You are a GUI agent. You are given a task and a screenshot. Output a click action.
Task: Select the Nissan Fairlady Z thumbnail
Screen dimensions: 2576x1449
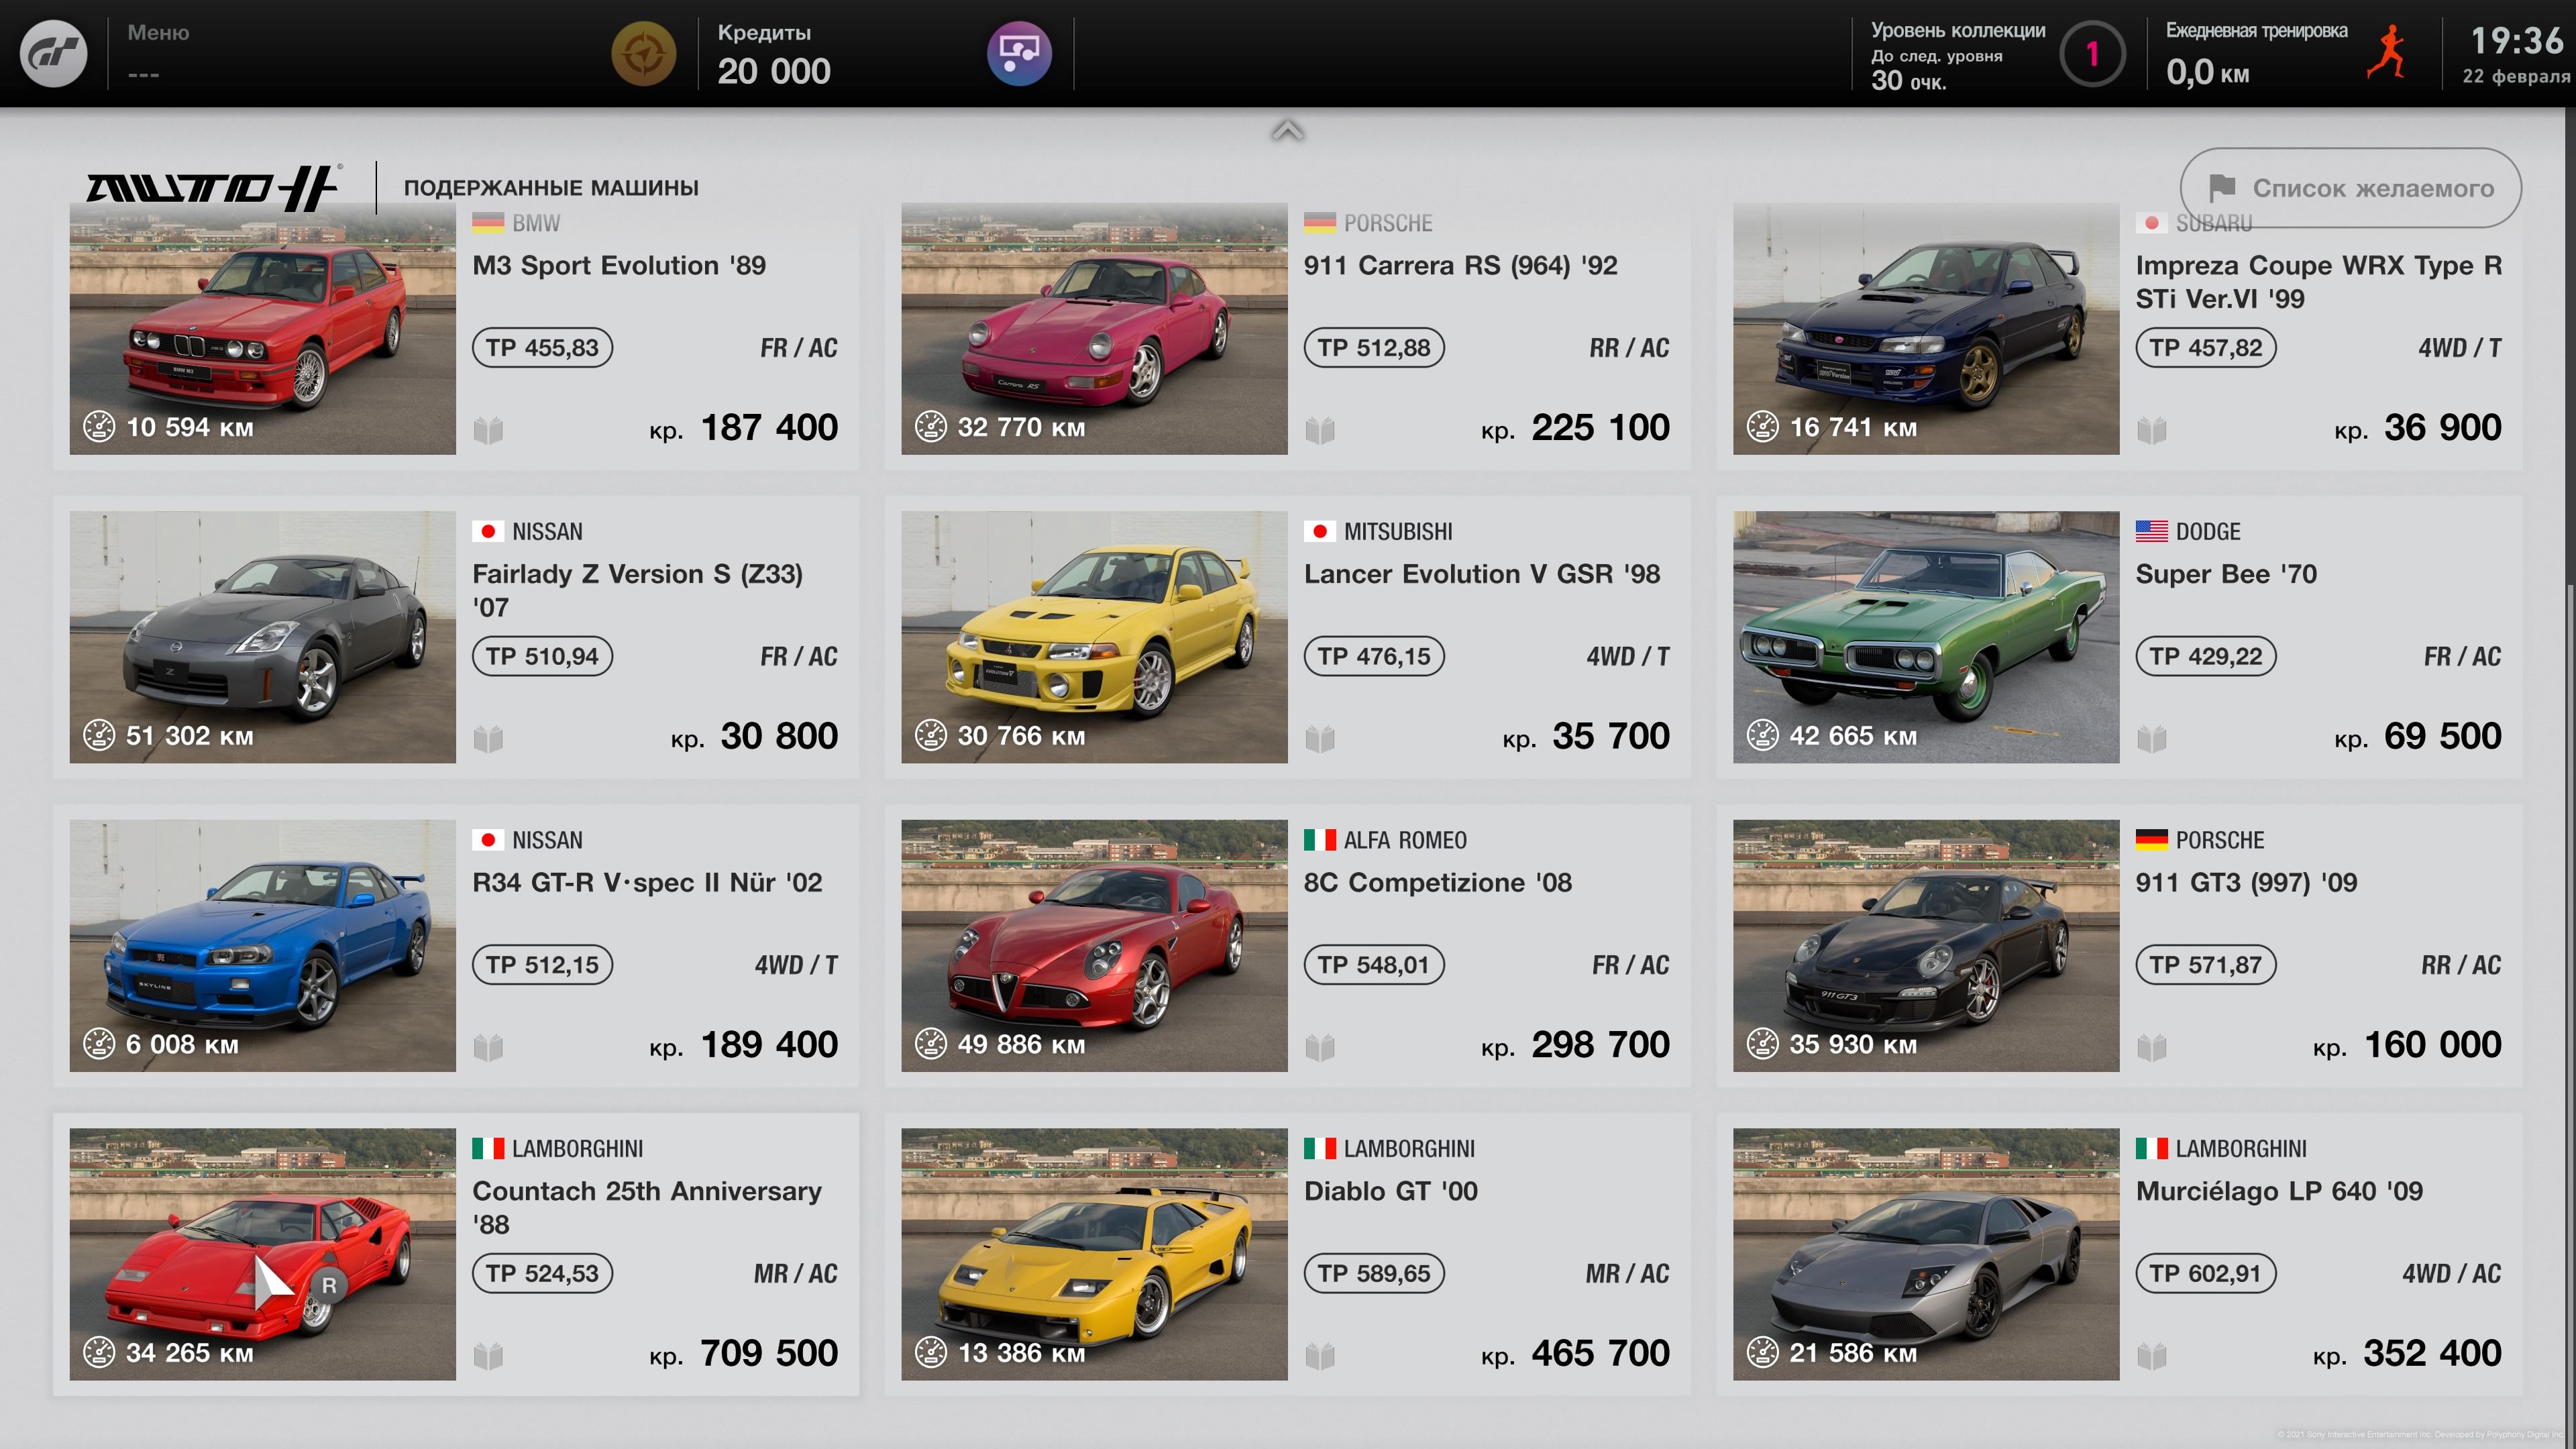[x=262, y=637]
